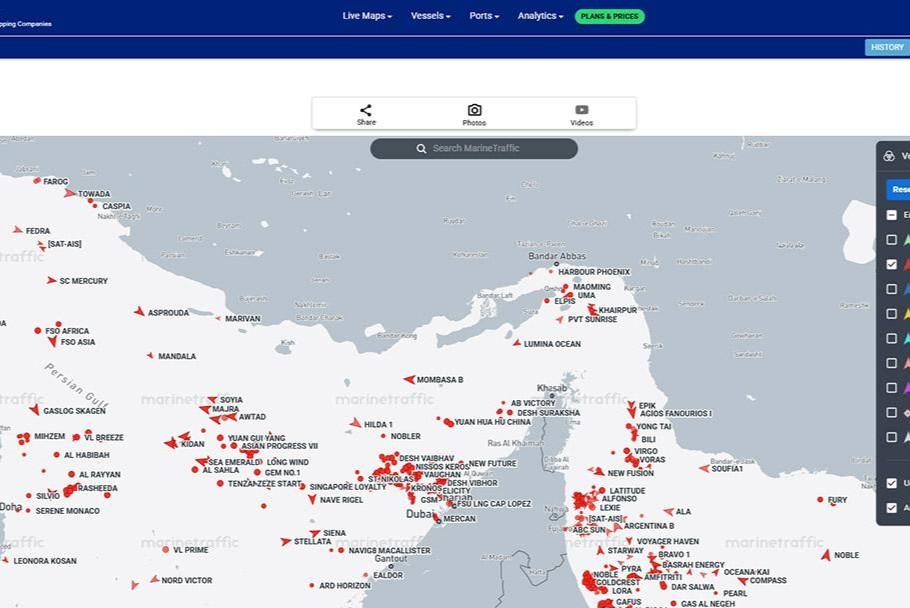Select the SC MERCURY vessel arrow
This screenshot has height=608, width=910.
(x=52, y=280)
